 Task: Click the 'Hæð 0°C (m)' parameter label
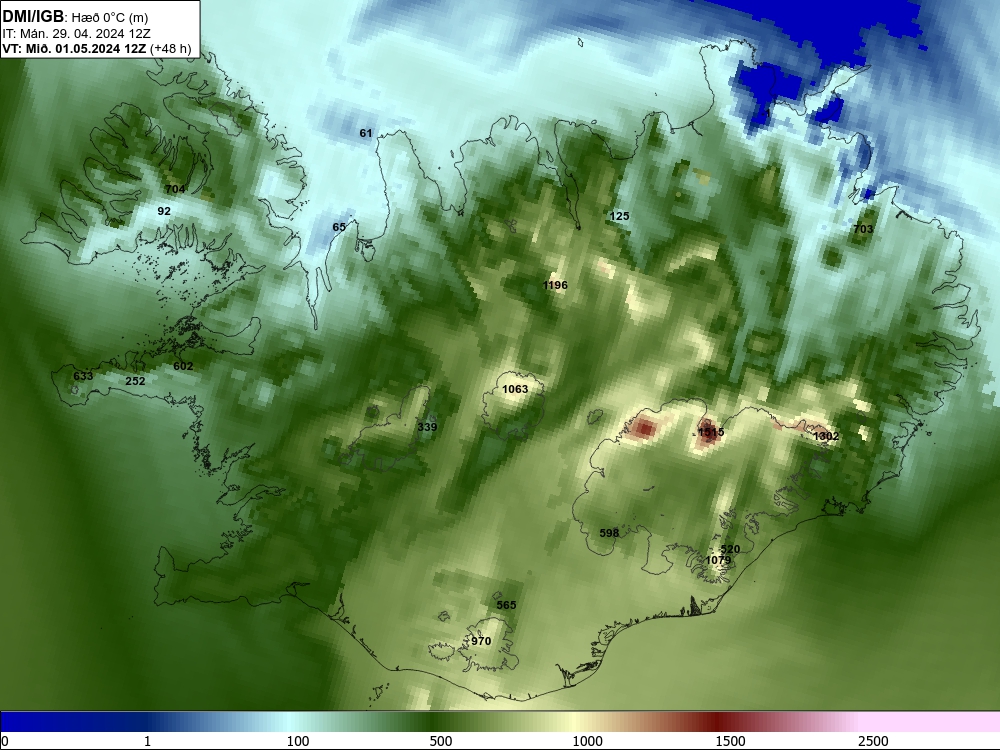(x=110, y=18)
